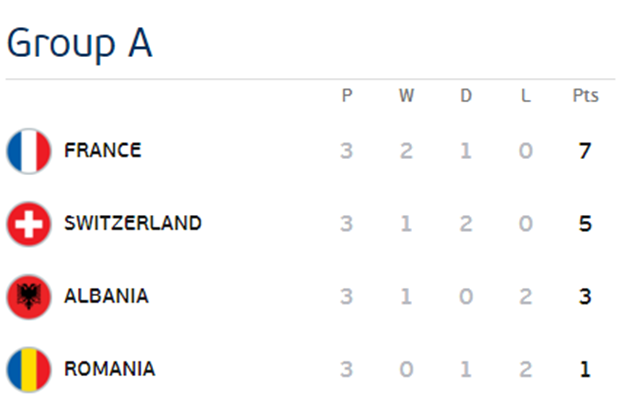Select the ROMANIA team name
Image resolution: width=620 pixels, height=408 pixels.
click(x=109, y=369)
